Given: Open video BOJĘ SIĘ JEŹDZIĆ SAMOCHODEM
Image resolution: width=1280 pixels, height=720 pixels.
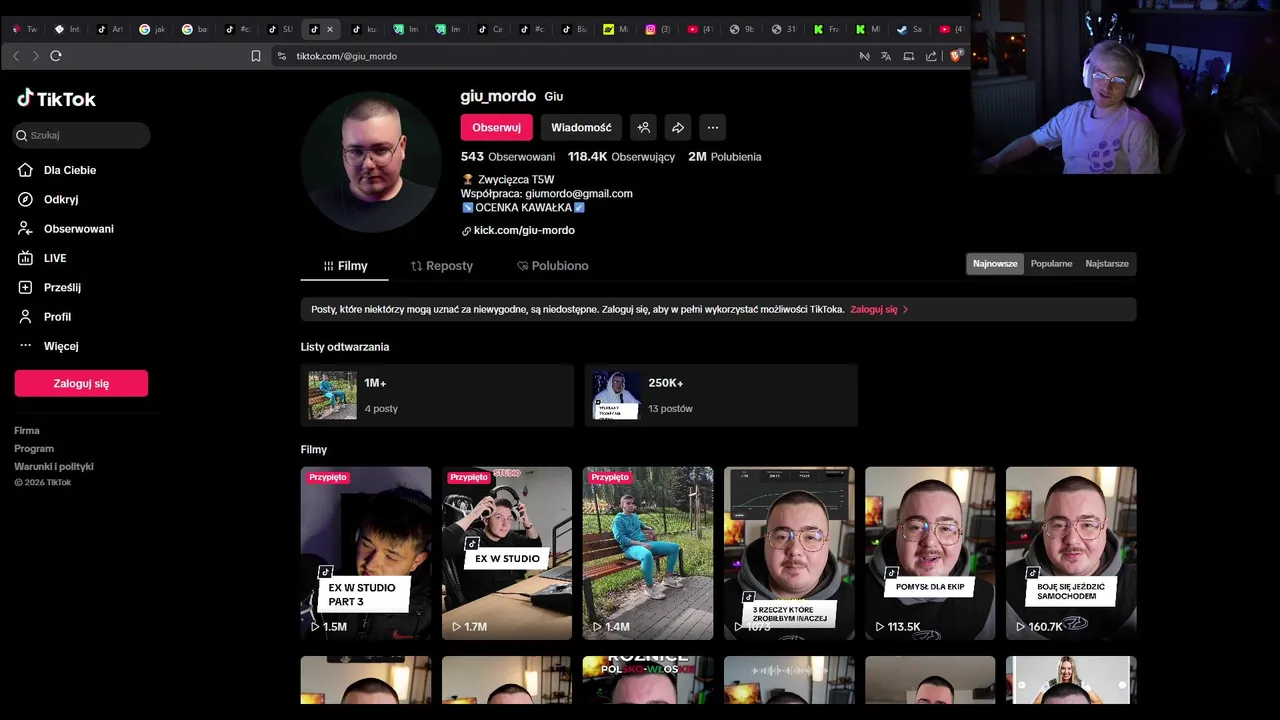Looking at the screenshot, I should [x=1071, y=553].
